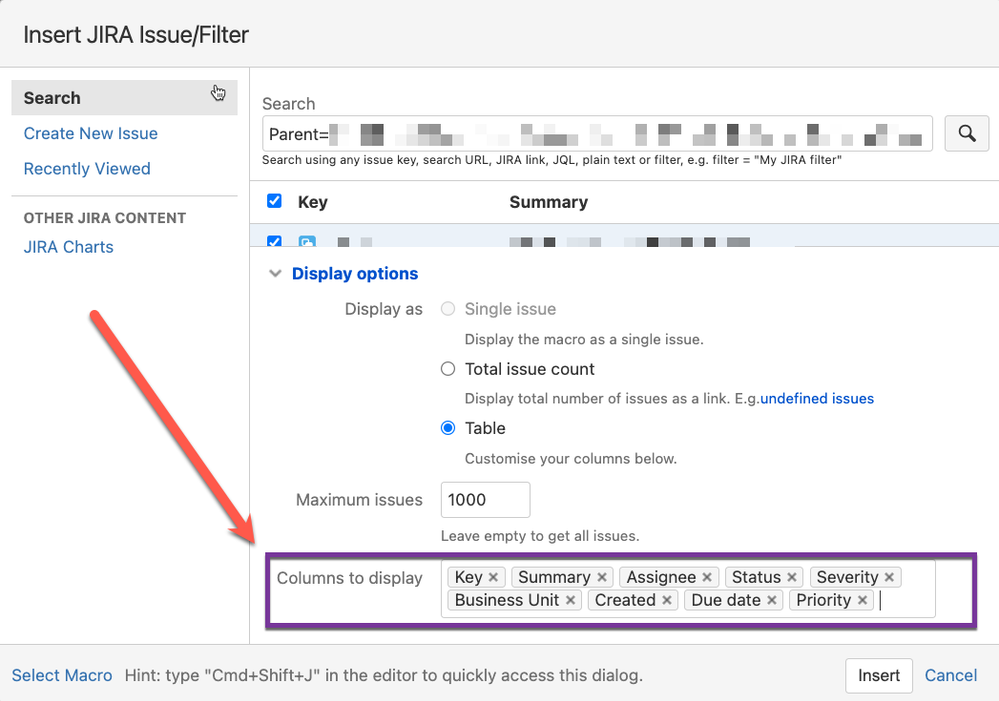Open Create New Issue section
The height and width of the screenshot is (701, 999).
(x=90, y=133)
